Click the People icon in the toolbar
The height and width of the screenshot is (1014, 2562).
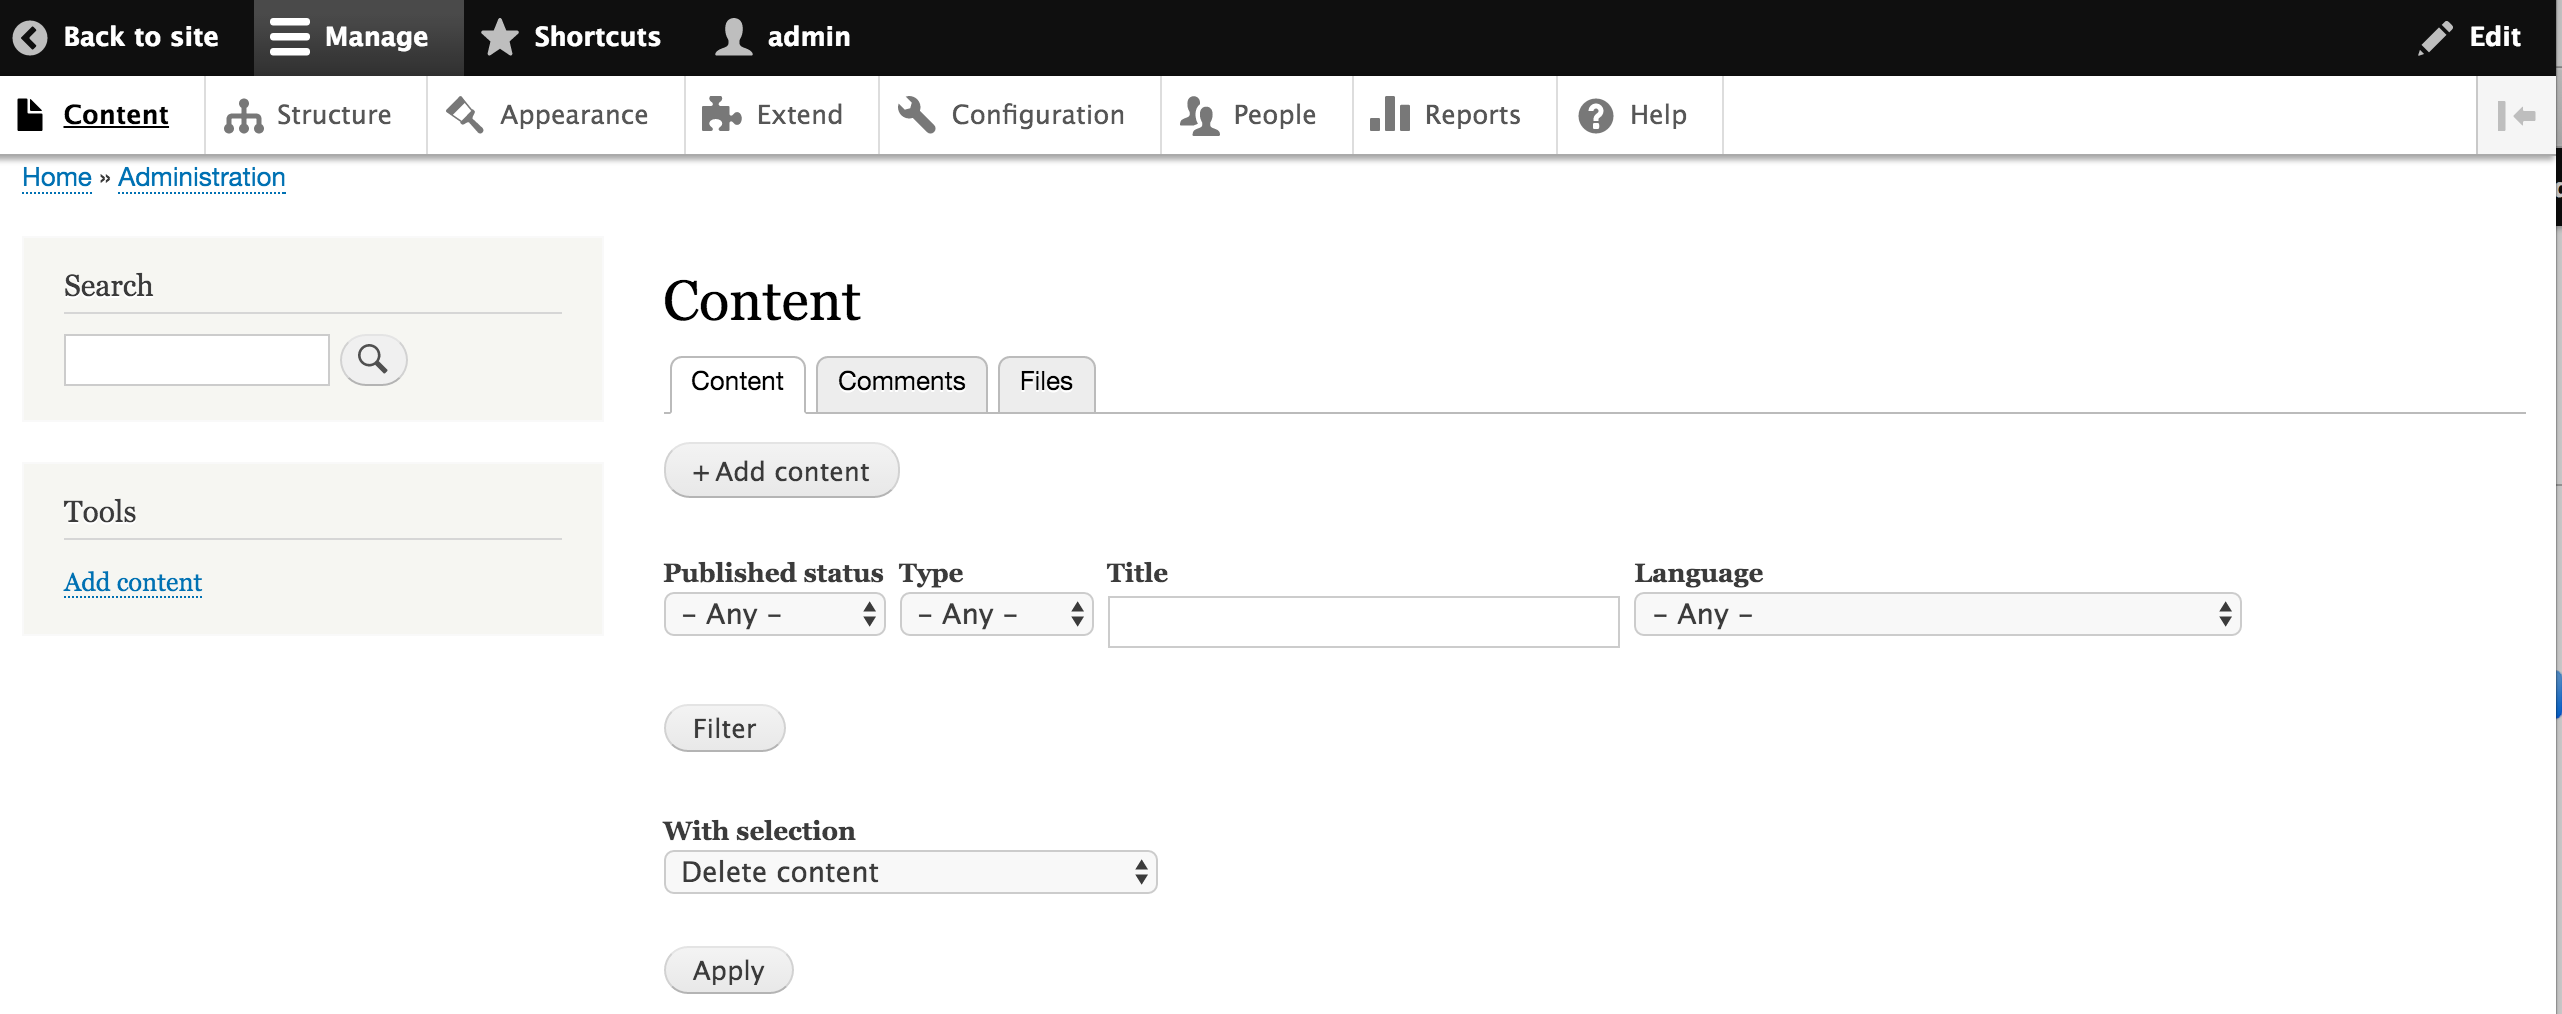click(x=1198, y=114)
